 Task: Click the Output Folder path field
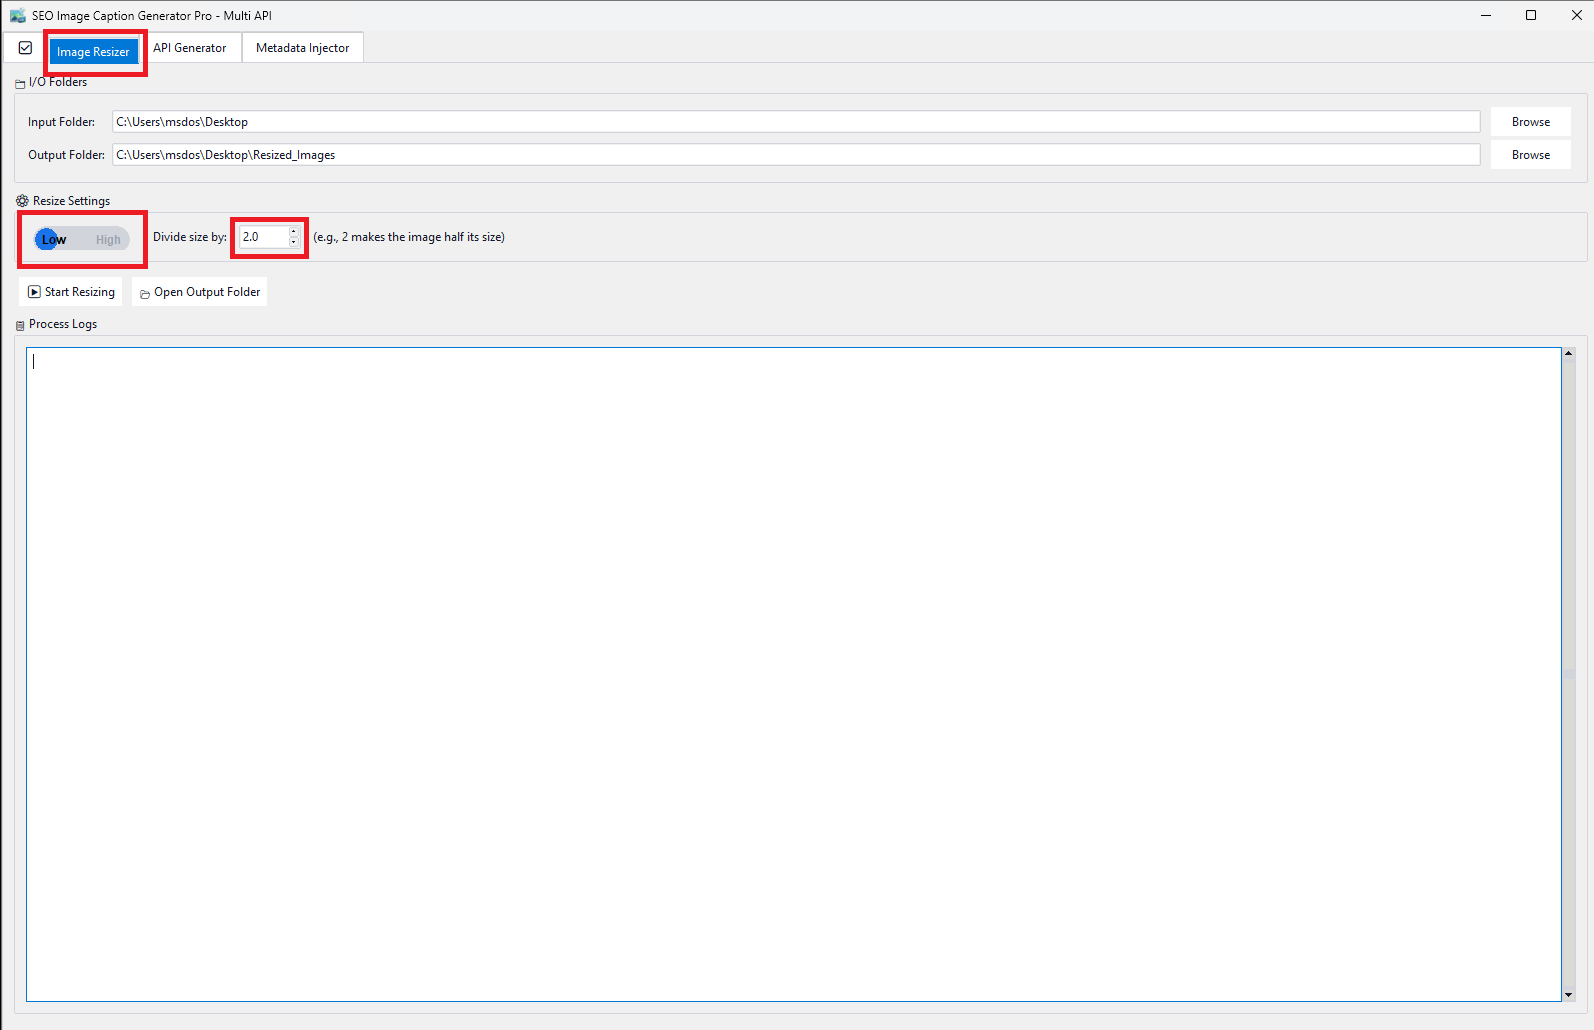(x=795, y=155)
